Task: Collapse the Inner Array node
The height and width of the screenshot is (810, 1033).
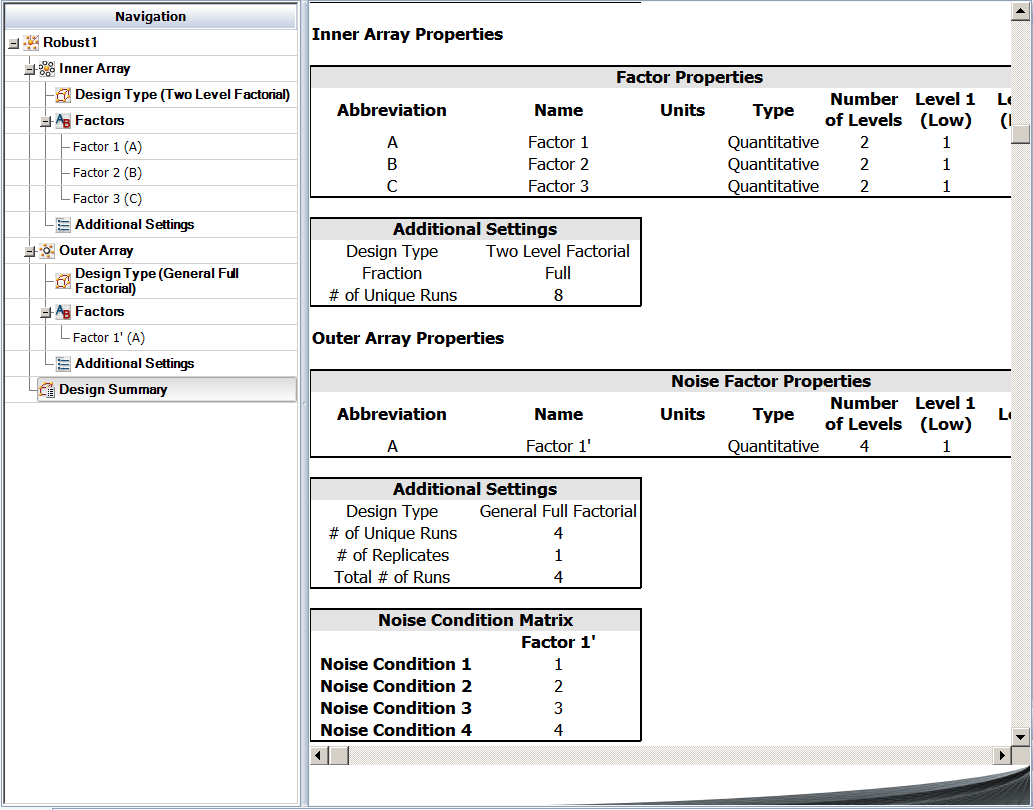Action: (30, 69)
